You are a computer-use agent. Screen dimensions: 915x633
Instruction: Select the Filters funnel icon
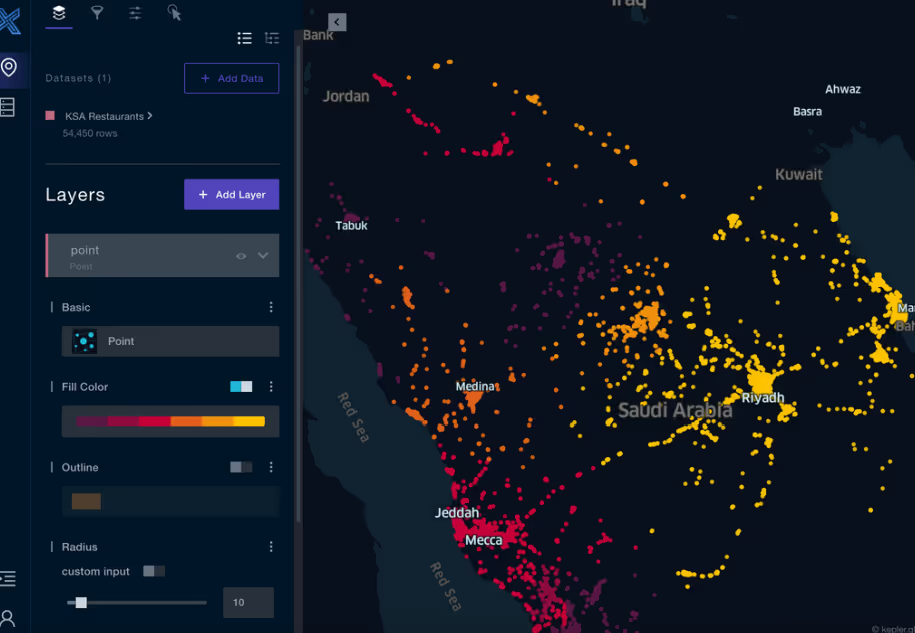tap(96, 14)
